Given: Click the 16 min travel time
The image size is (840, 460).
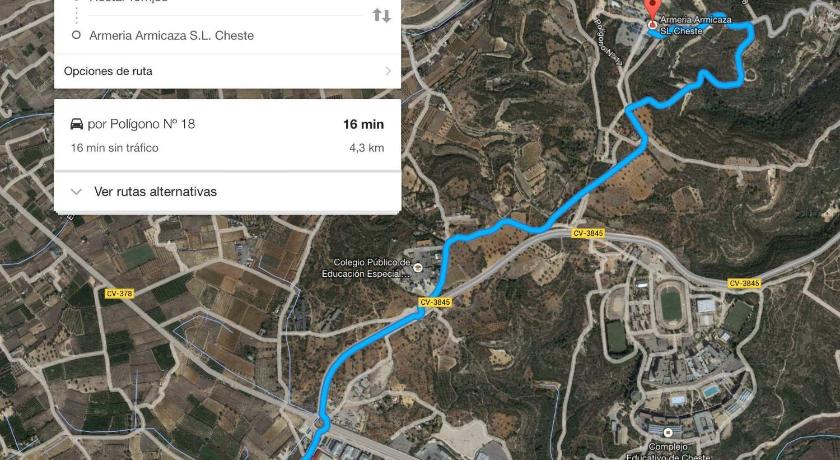Looking at the screenshot, I should pyautogui.click(x=363, y=124).
